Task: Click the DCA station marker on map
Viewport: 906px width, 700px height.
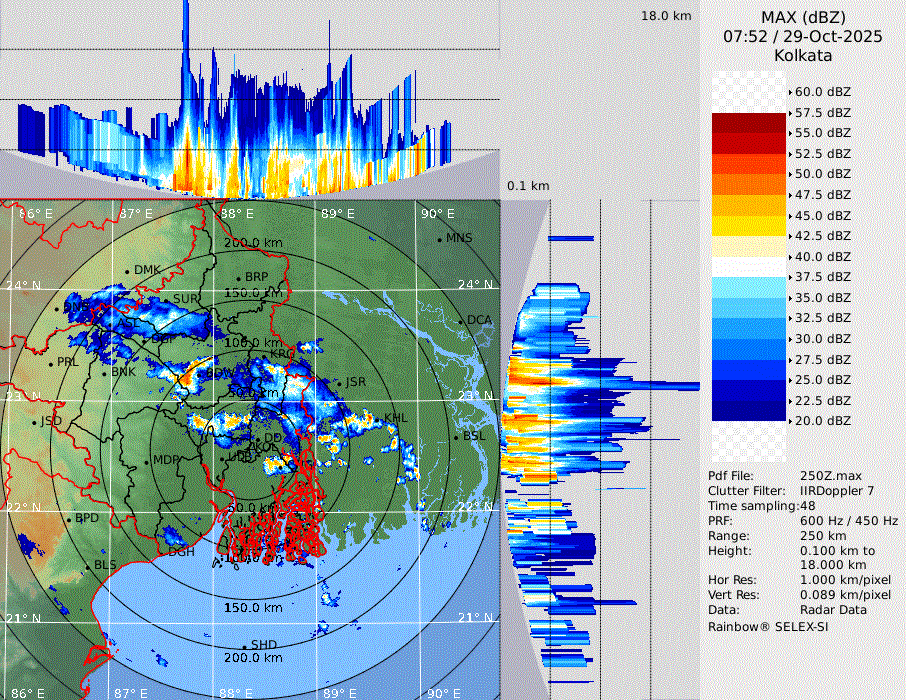Action: click(462, 321)
